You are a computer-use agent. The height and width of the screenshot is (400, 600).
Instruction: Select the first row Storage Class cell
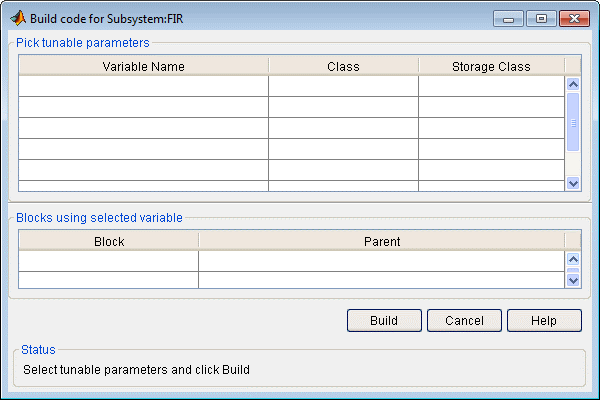[491, 86]
